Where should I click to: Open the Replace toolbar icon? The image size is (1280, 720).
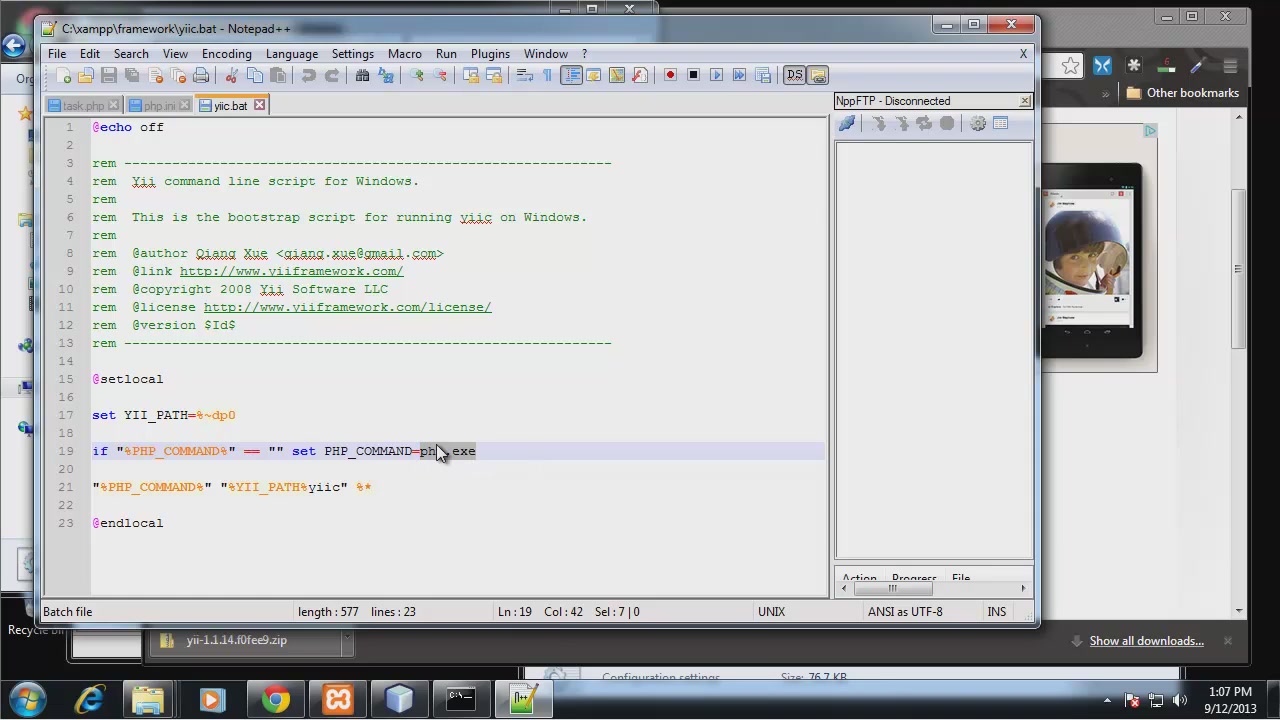pyautogui.click(x=385, y=76)
